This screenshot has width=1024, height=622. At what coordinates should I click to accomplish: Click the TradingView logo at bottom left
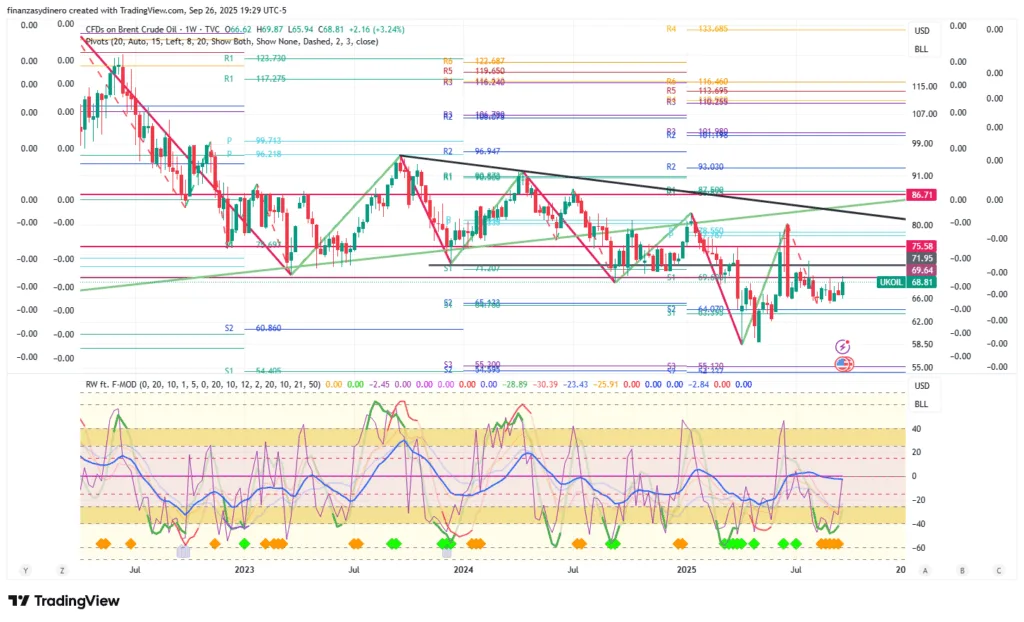(x=64, y=601)
